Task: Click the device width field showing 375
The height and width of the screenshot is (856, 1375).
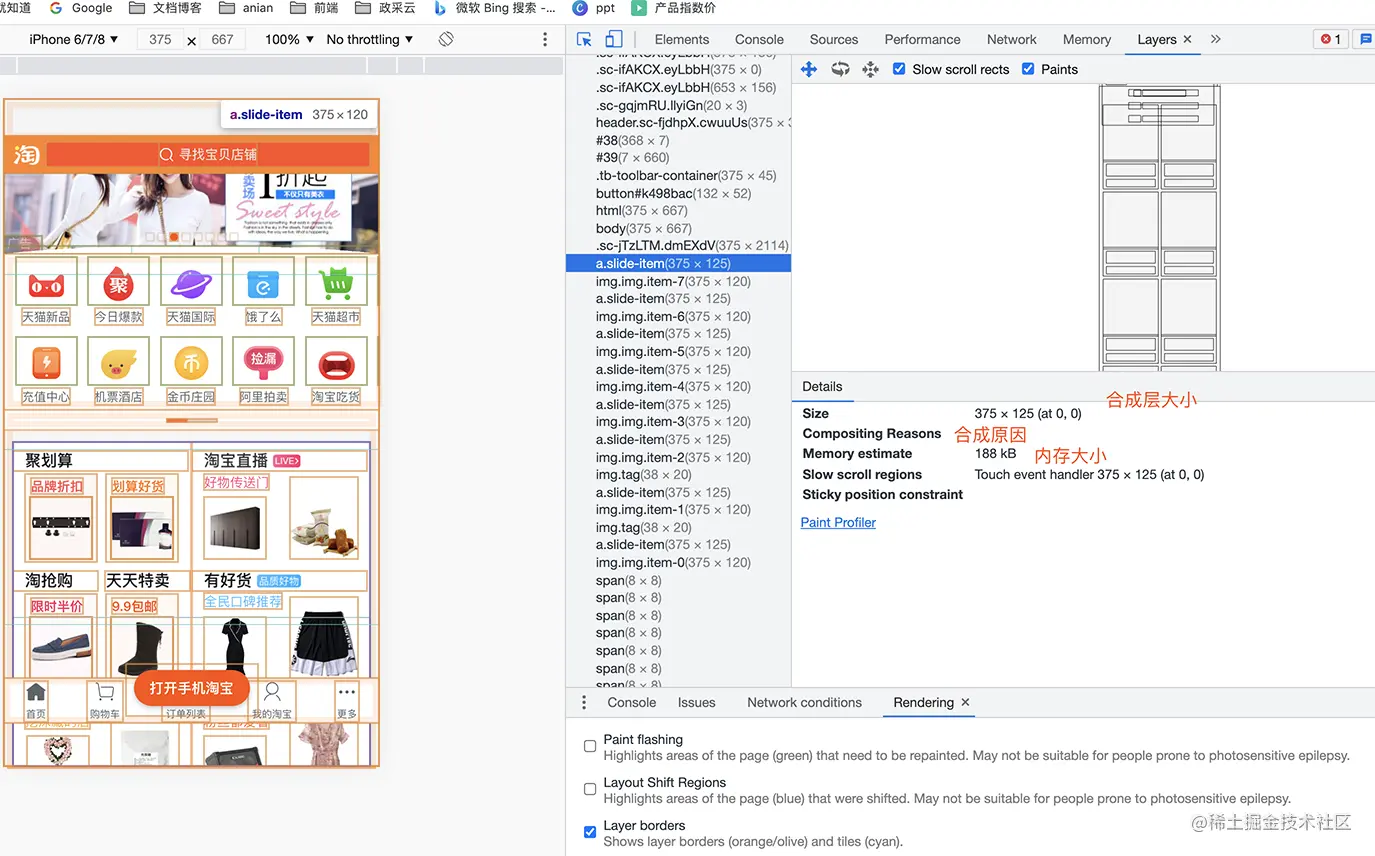Action: point(160,39)
